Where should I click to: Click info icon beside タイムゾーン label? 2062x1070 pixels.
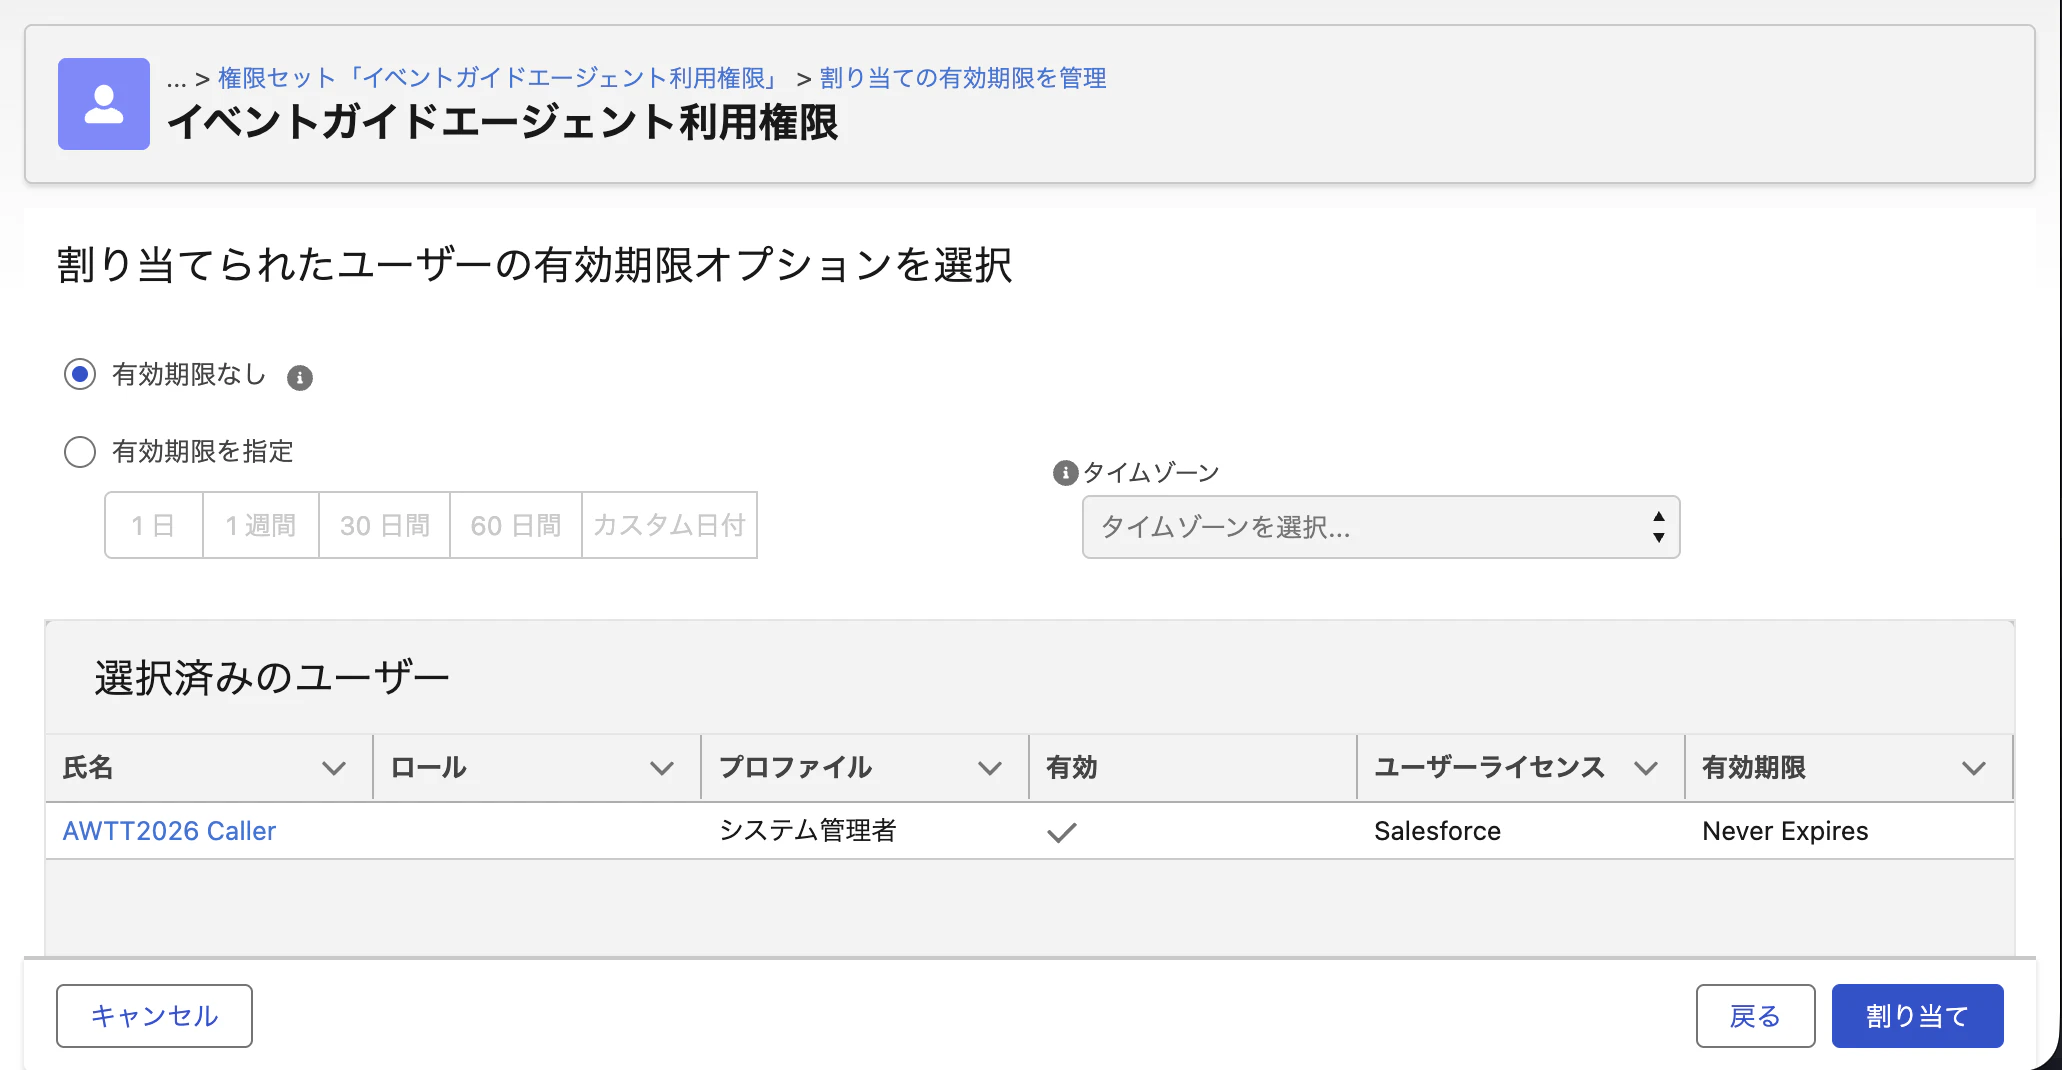click(x=1066, y=473)
